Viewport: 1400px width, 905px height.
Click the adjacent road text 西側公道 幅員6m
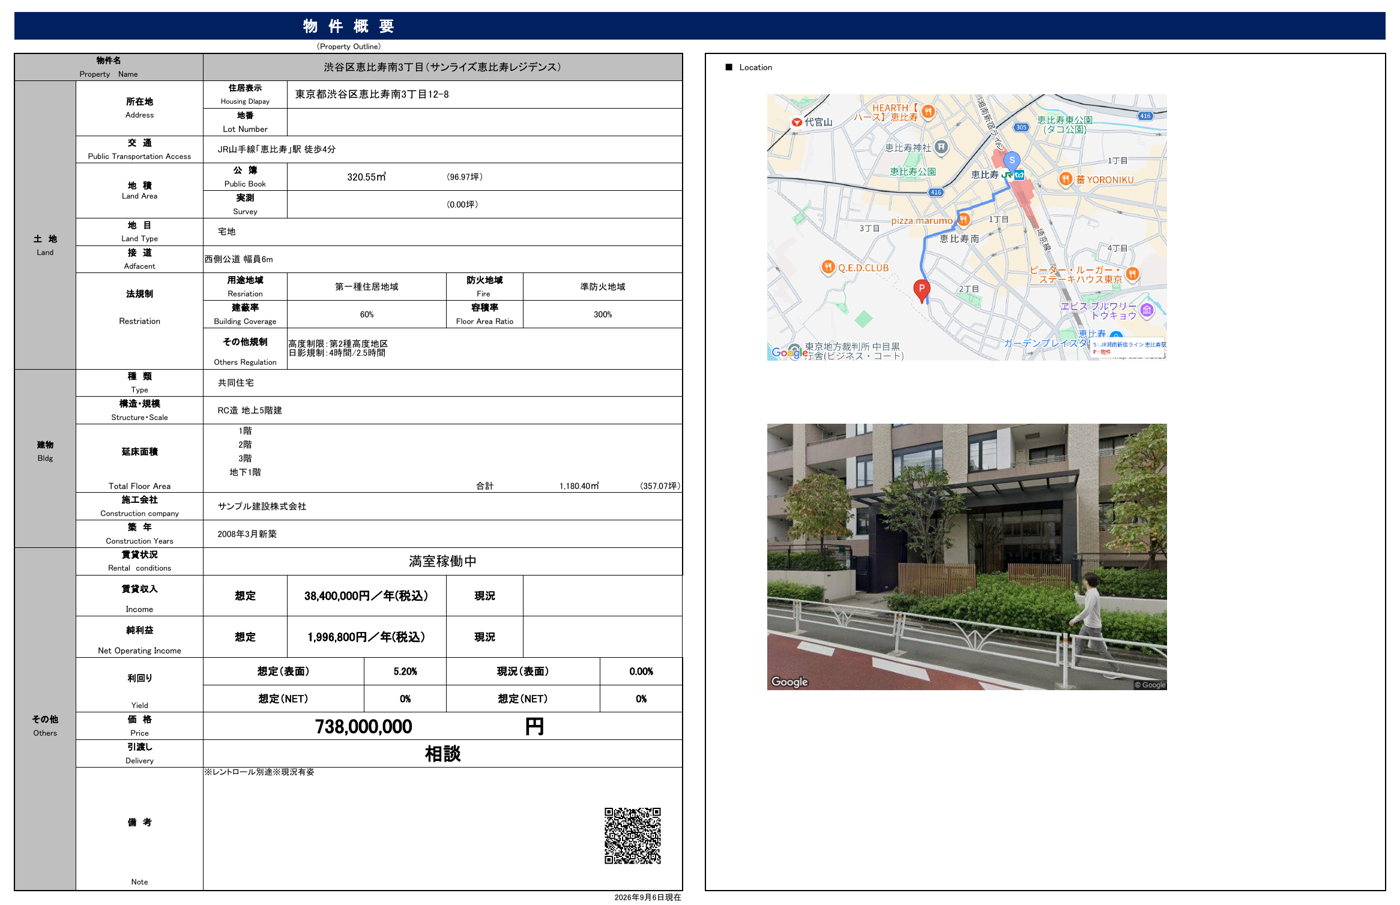(239, 259)
